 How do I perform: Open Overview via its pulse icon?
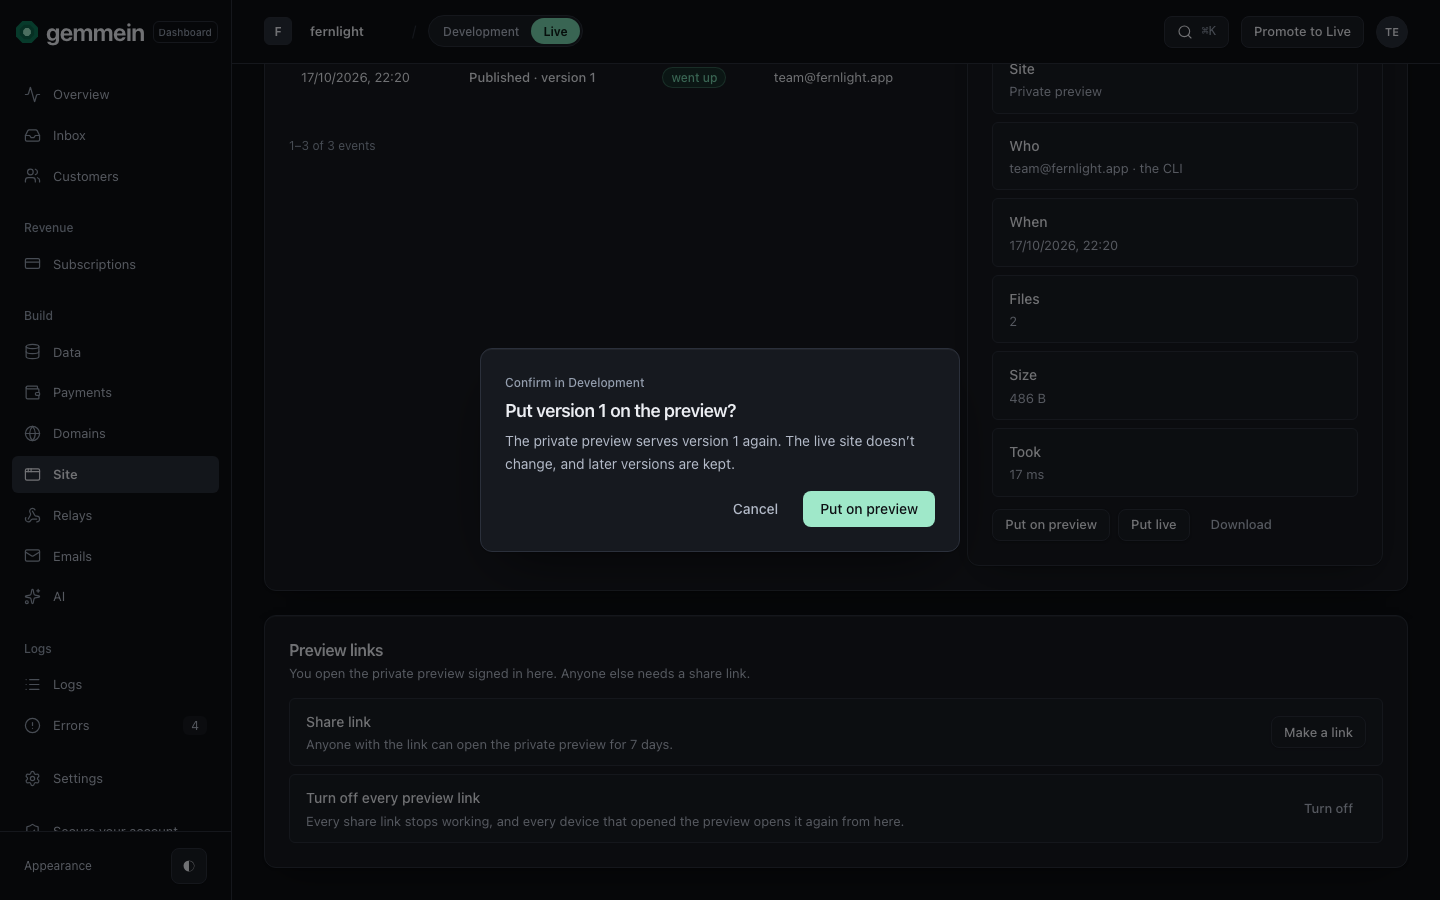[33, 94]
